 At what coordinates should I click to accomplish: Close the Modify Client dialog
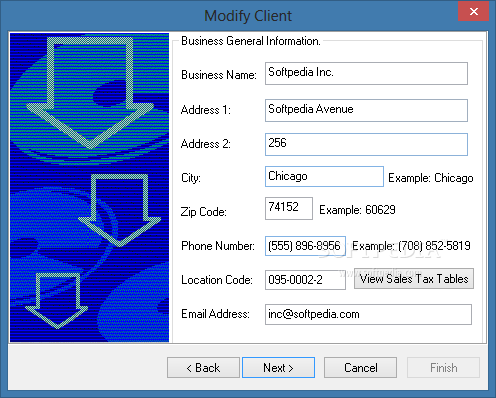pos(474,12)
